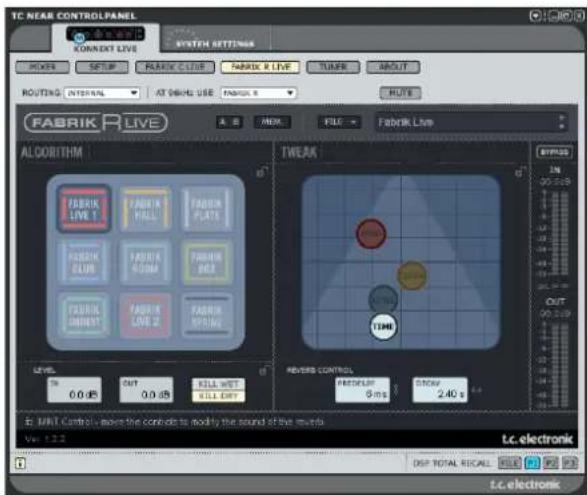Step to previous preset with up arrow

point(561,118)
